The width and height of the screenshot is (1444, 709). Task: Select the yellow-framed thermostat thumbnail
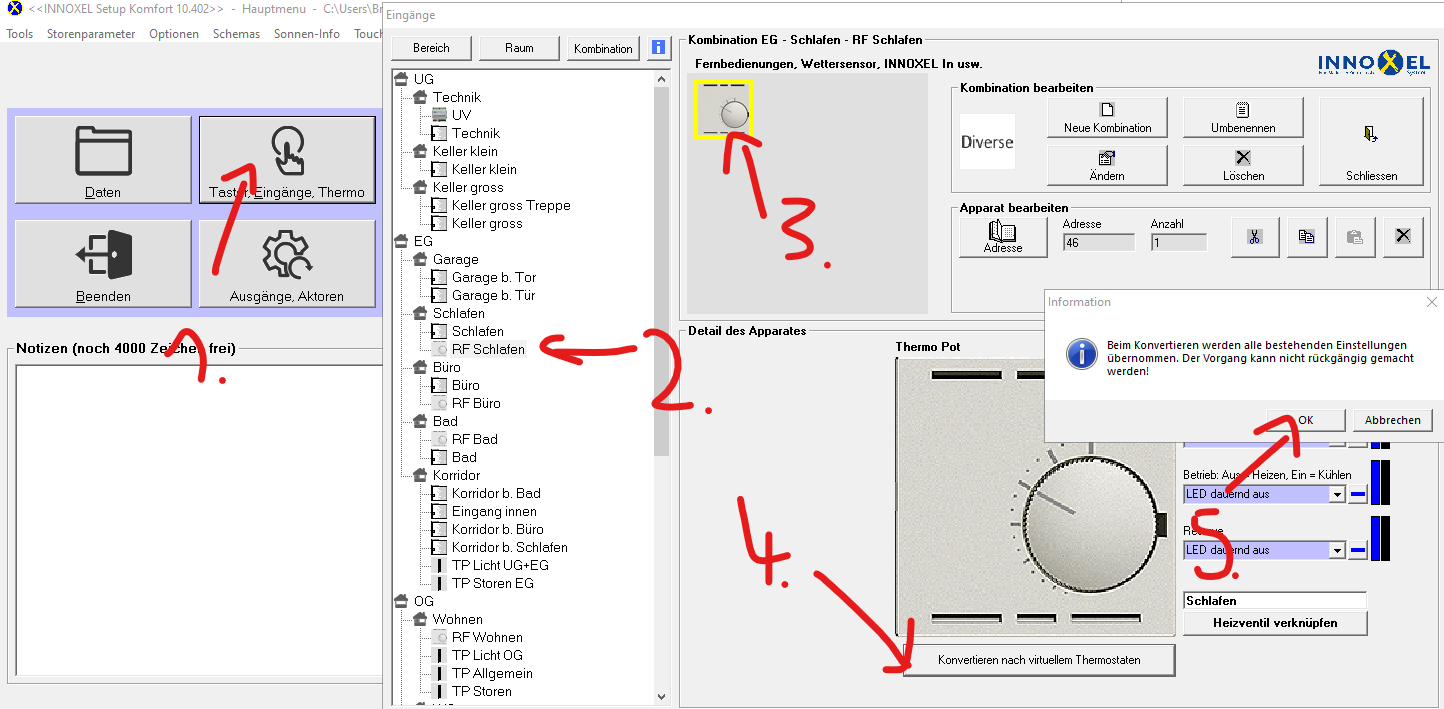click(x=722, y=108)
